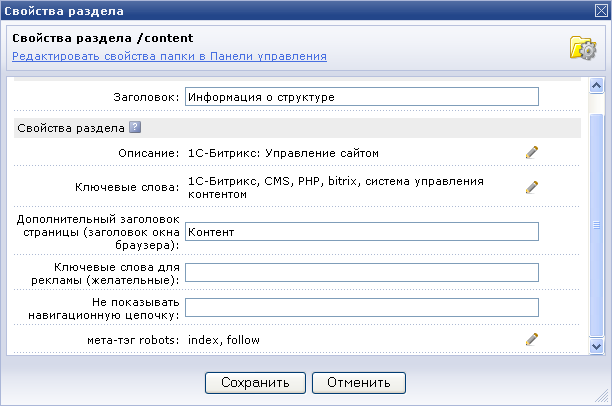Screen dimensions: 612x406
Task: Click the Отменить button
Action: (x=359, y=383)
